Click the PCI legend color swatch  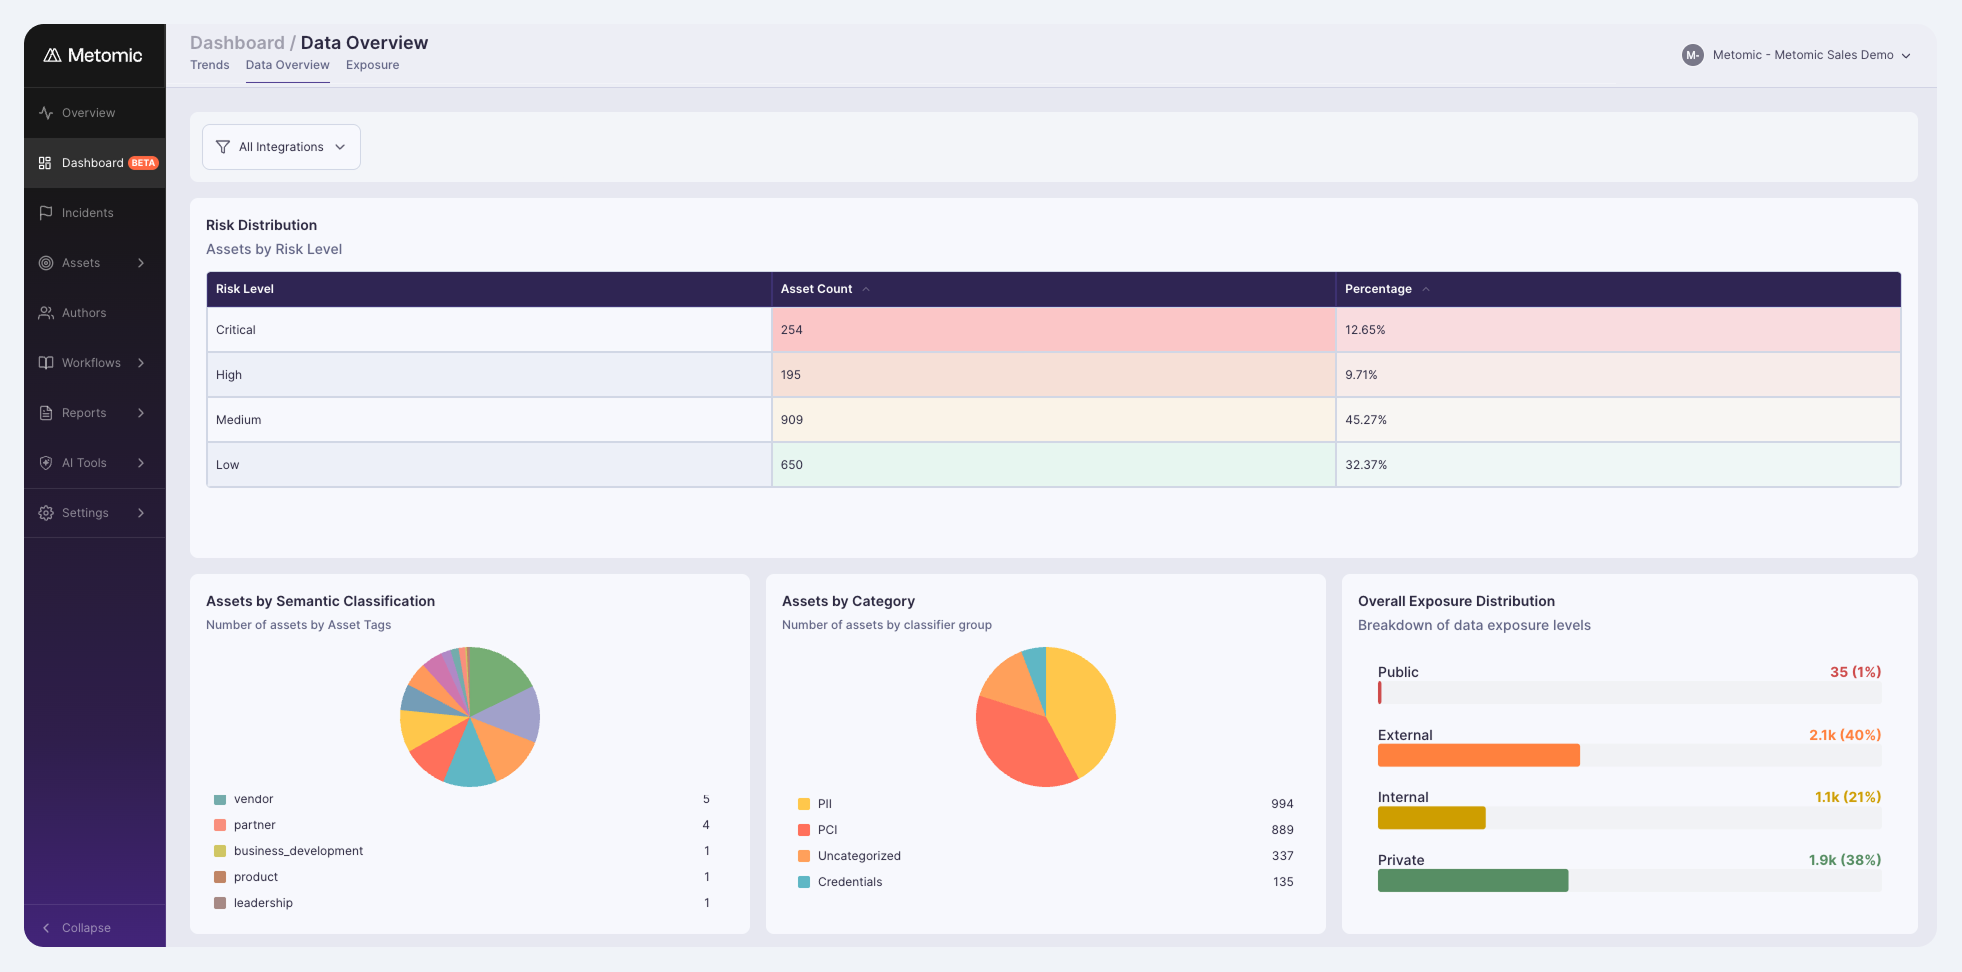pyautogui.click(x=804, y=830)
